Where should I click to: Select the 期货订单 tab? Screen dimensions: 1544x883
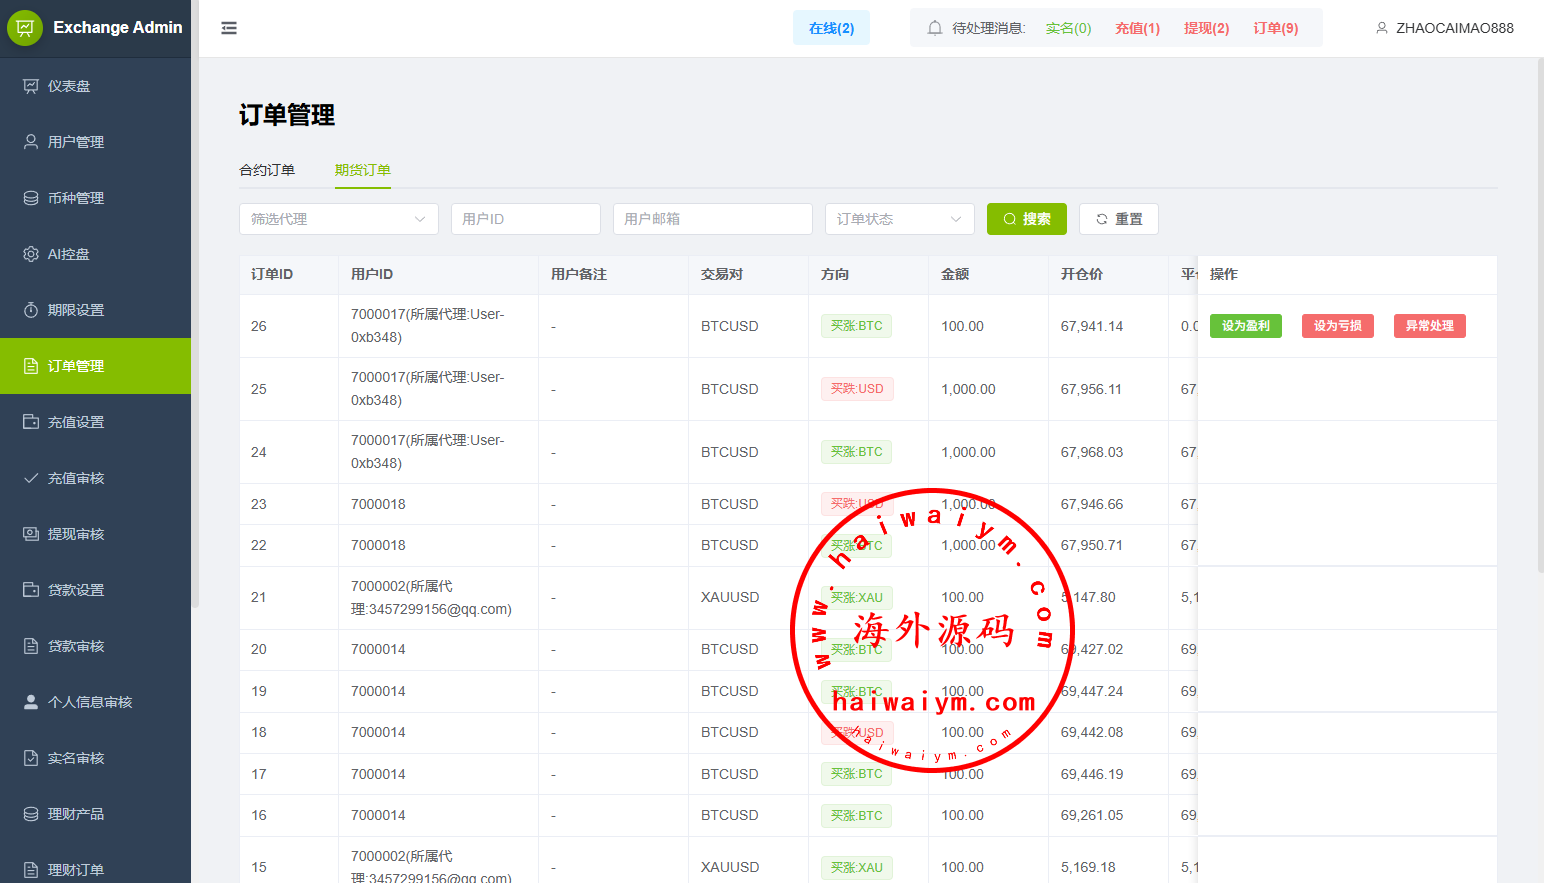[362, 170]
